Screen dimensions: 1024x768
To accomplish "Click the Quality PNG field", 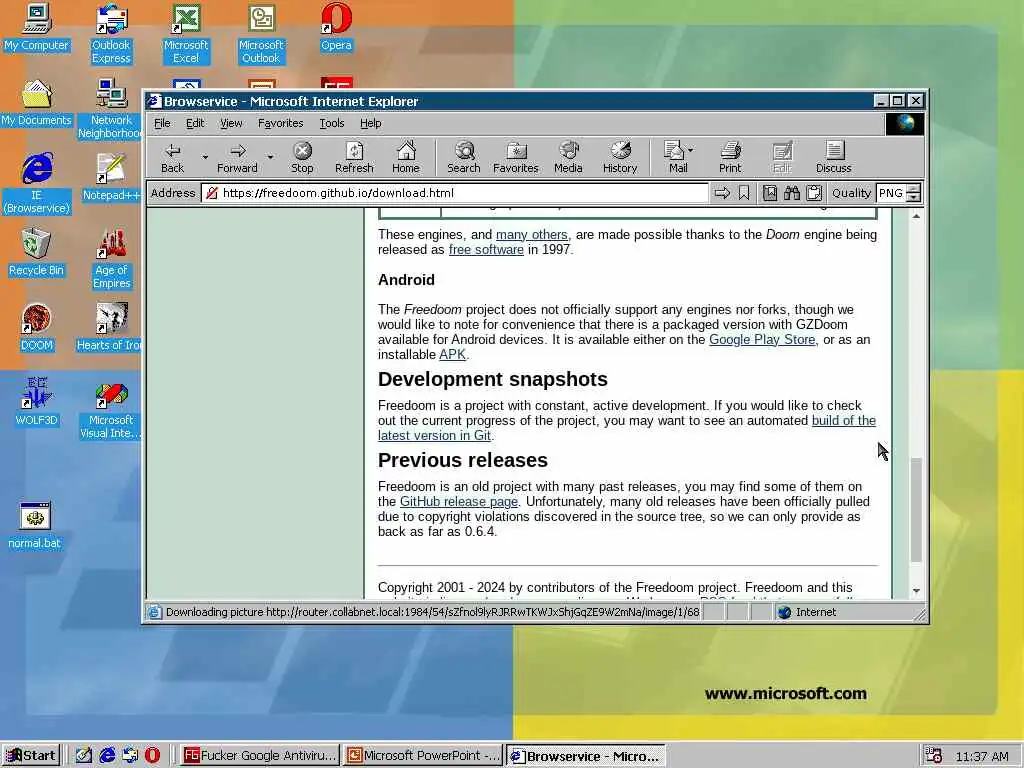I will [891, 193].
